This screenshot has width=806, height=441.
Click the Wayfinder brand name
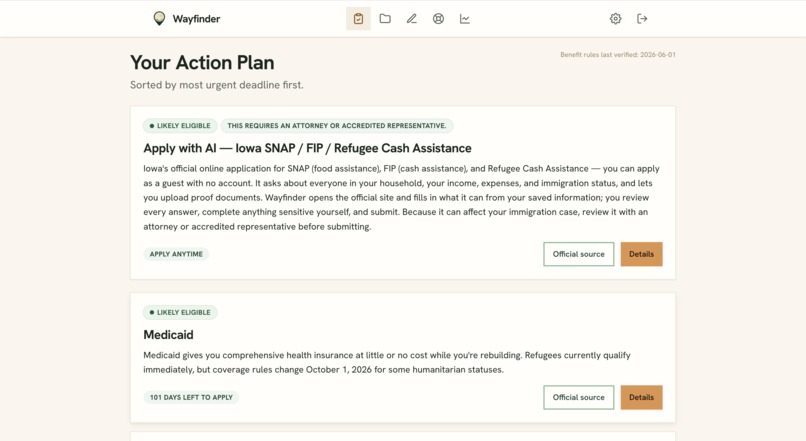[x=196, y=19]
